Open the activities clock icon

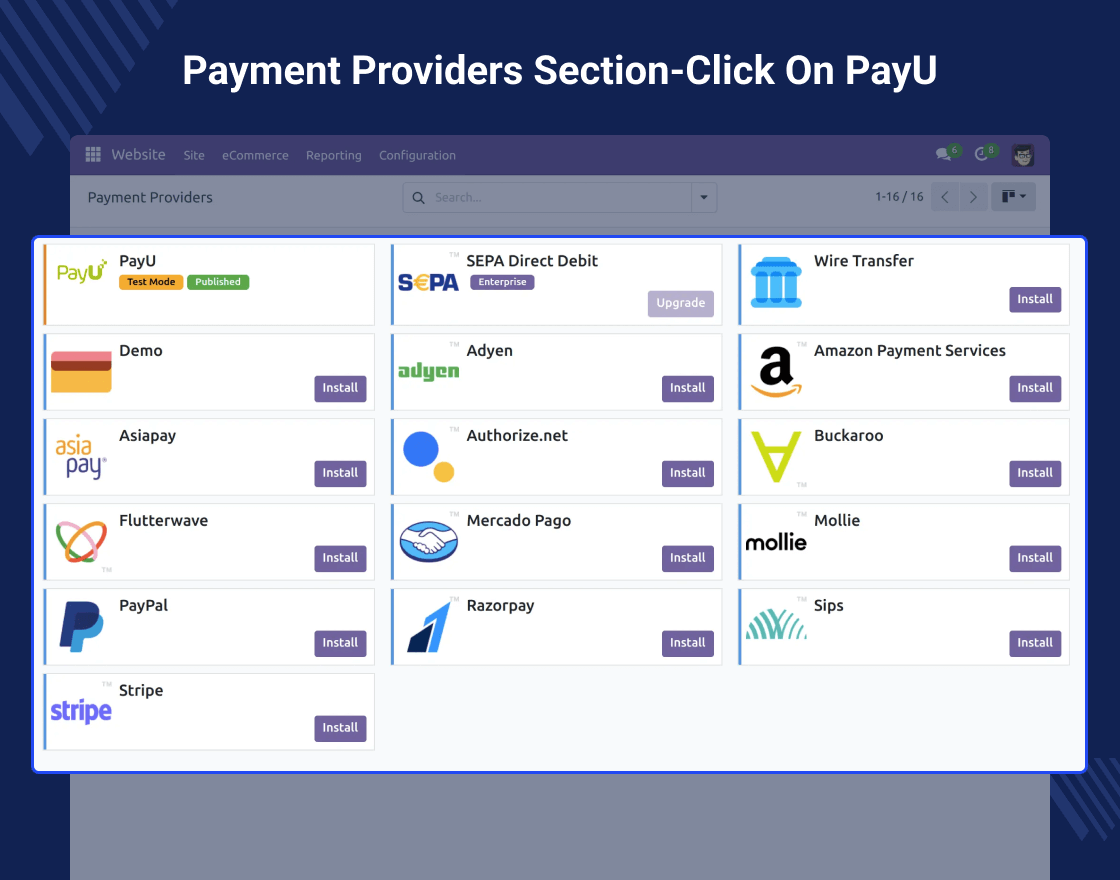coord(981,154)
